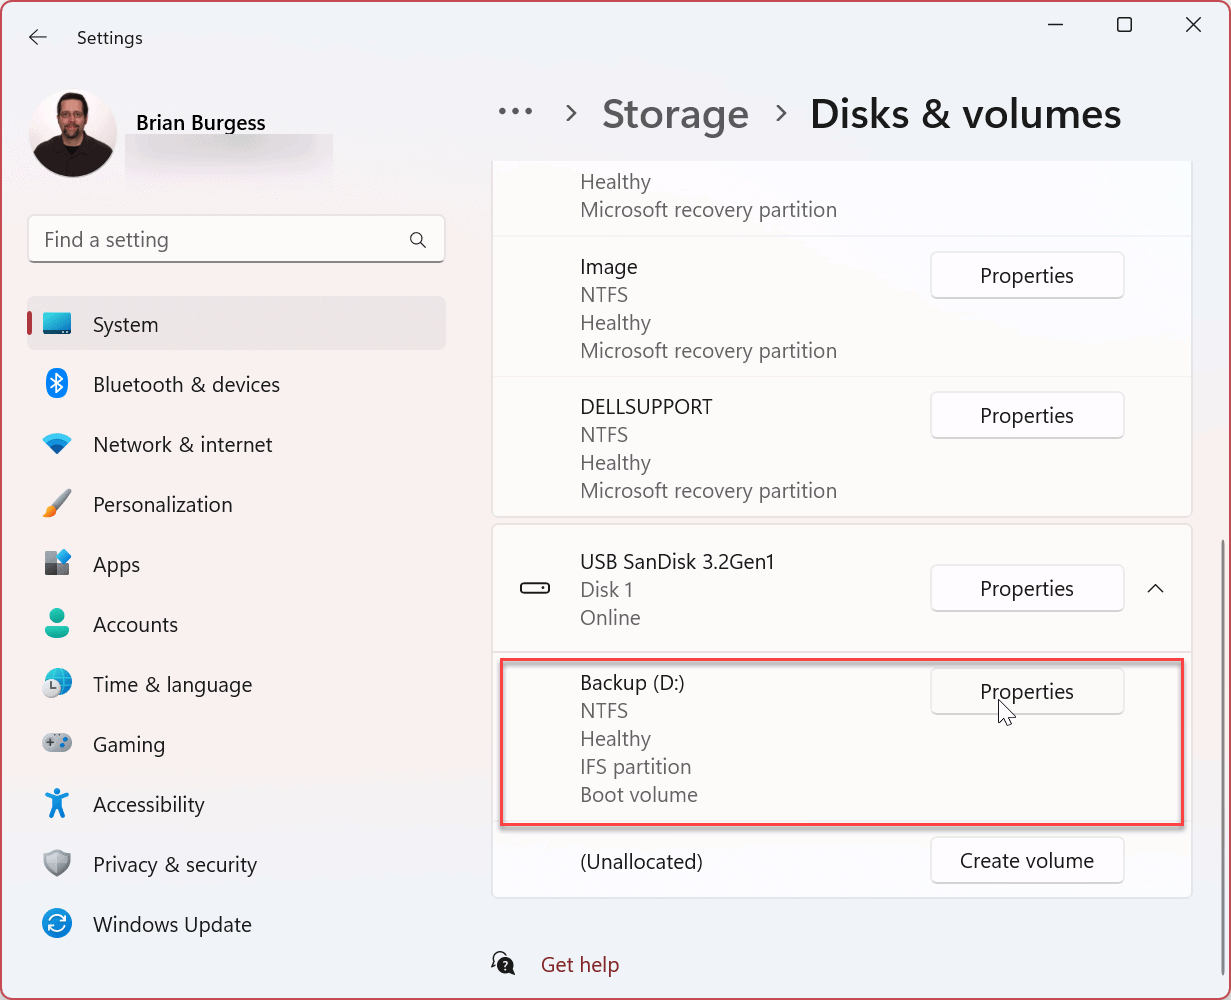Go to Accounts settings

(135, 625)
